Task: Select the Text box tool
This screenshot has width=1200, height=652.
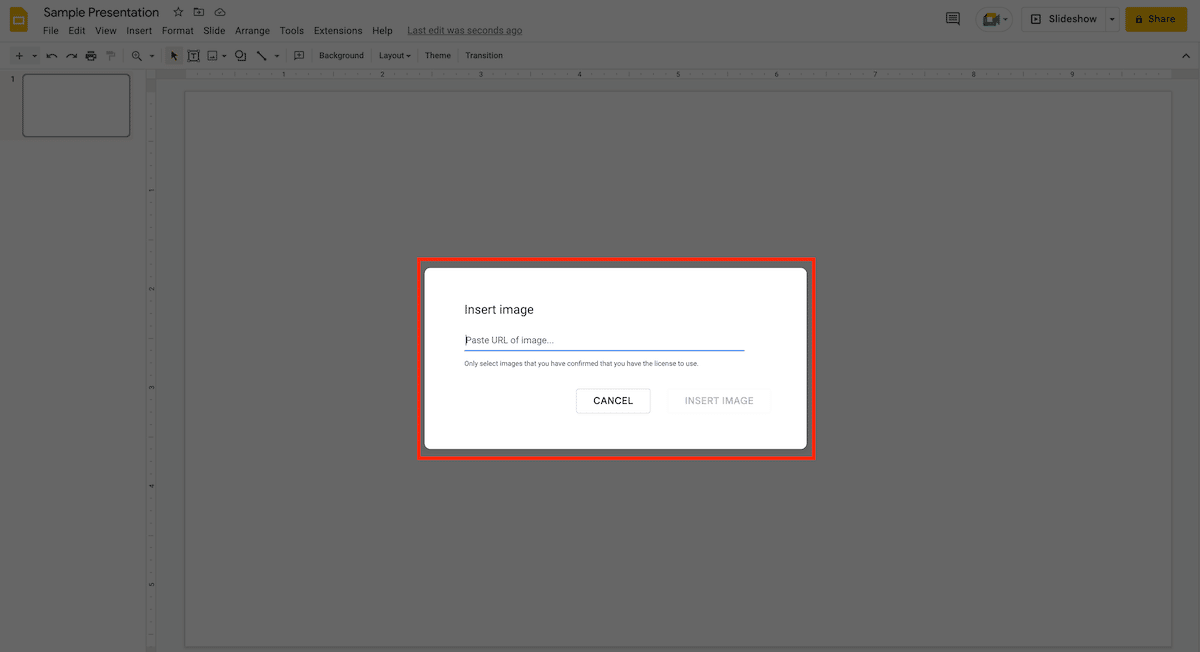Action: coord(194,55)
